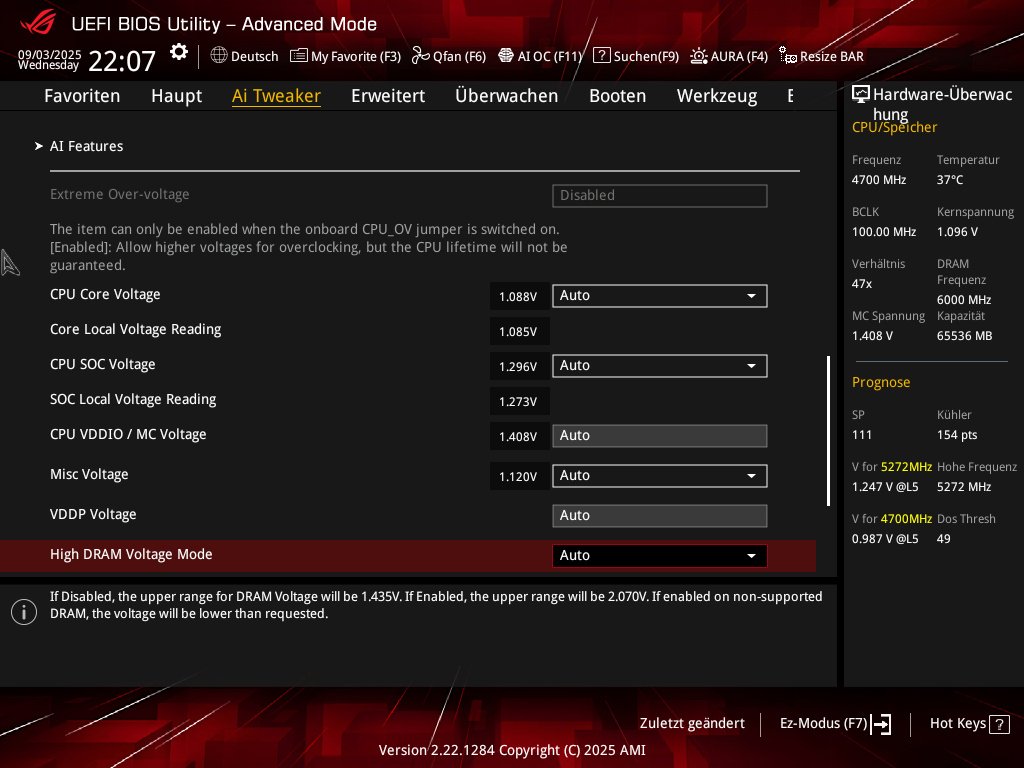The height and width of the screenshot is (768, 1024).
Task: Click the AI OC chip icon
Action: coord(506,56)
